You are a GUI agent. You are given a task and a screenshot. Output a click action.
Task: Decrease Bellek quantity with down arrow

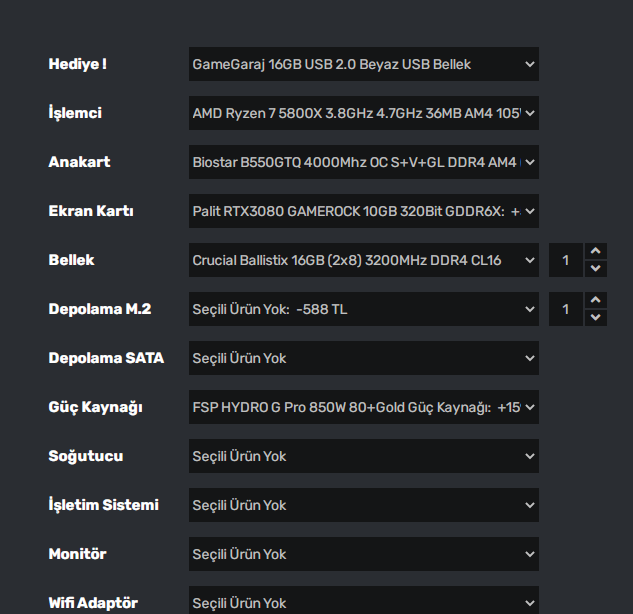click(595, 269)
